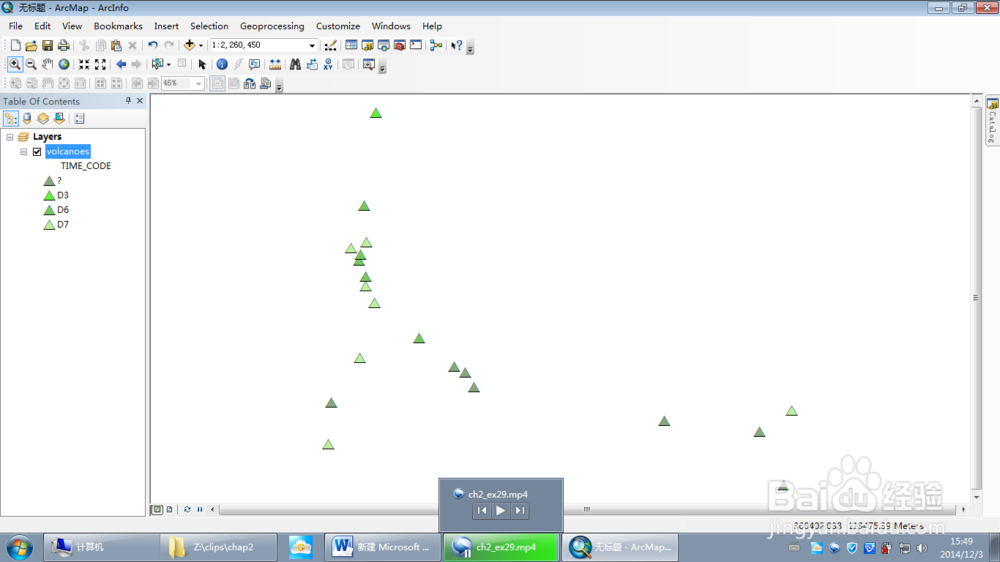Toggle Draft Mode on Layout toolbar
Viewport: 1000px width, 562px height.
[217, 84]
